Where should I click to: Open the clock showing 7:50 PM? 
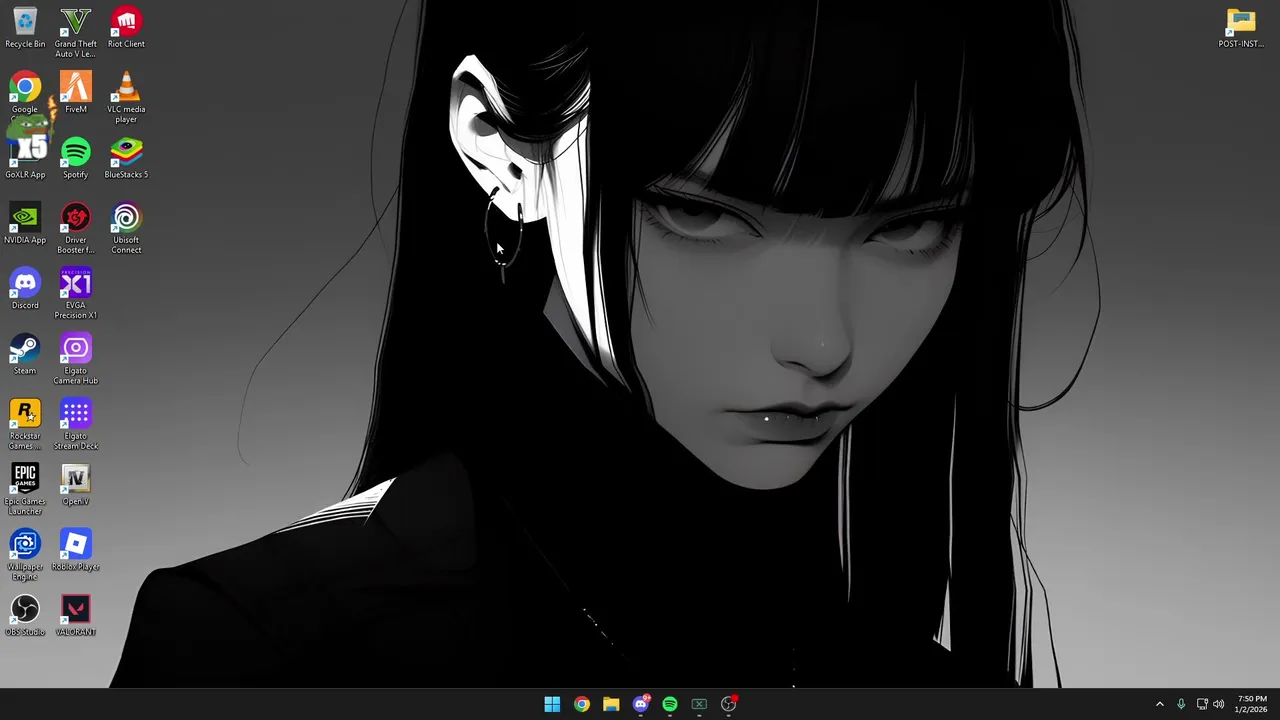(1252, 704)
